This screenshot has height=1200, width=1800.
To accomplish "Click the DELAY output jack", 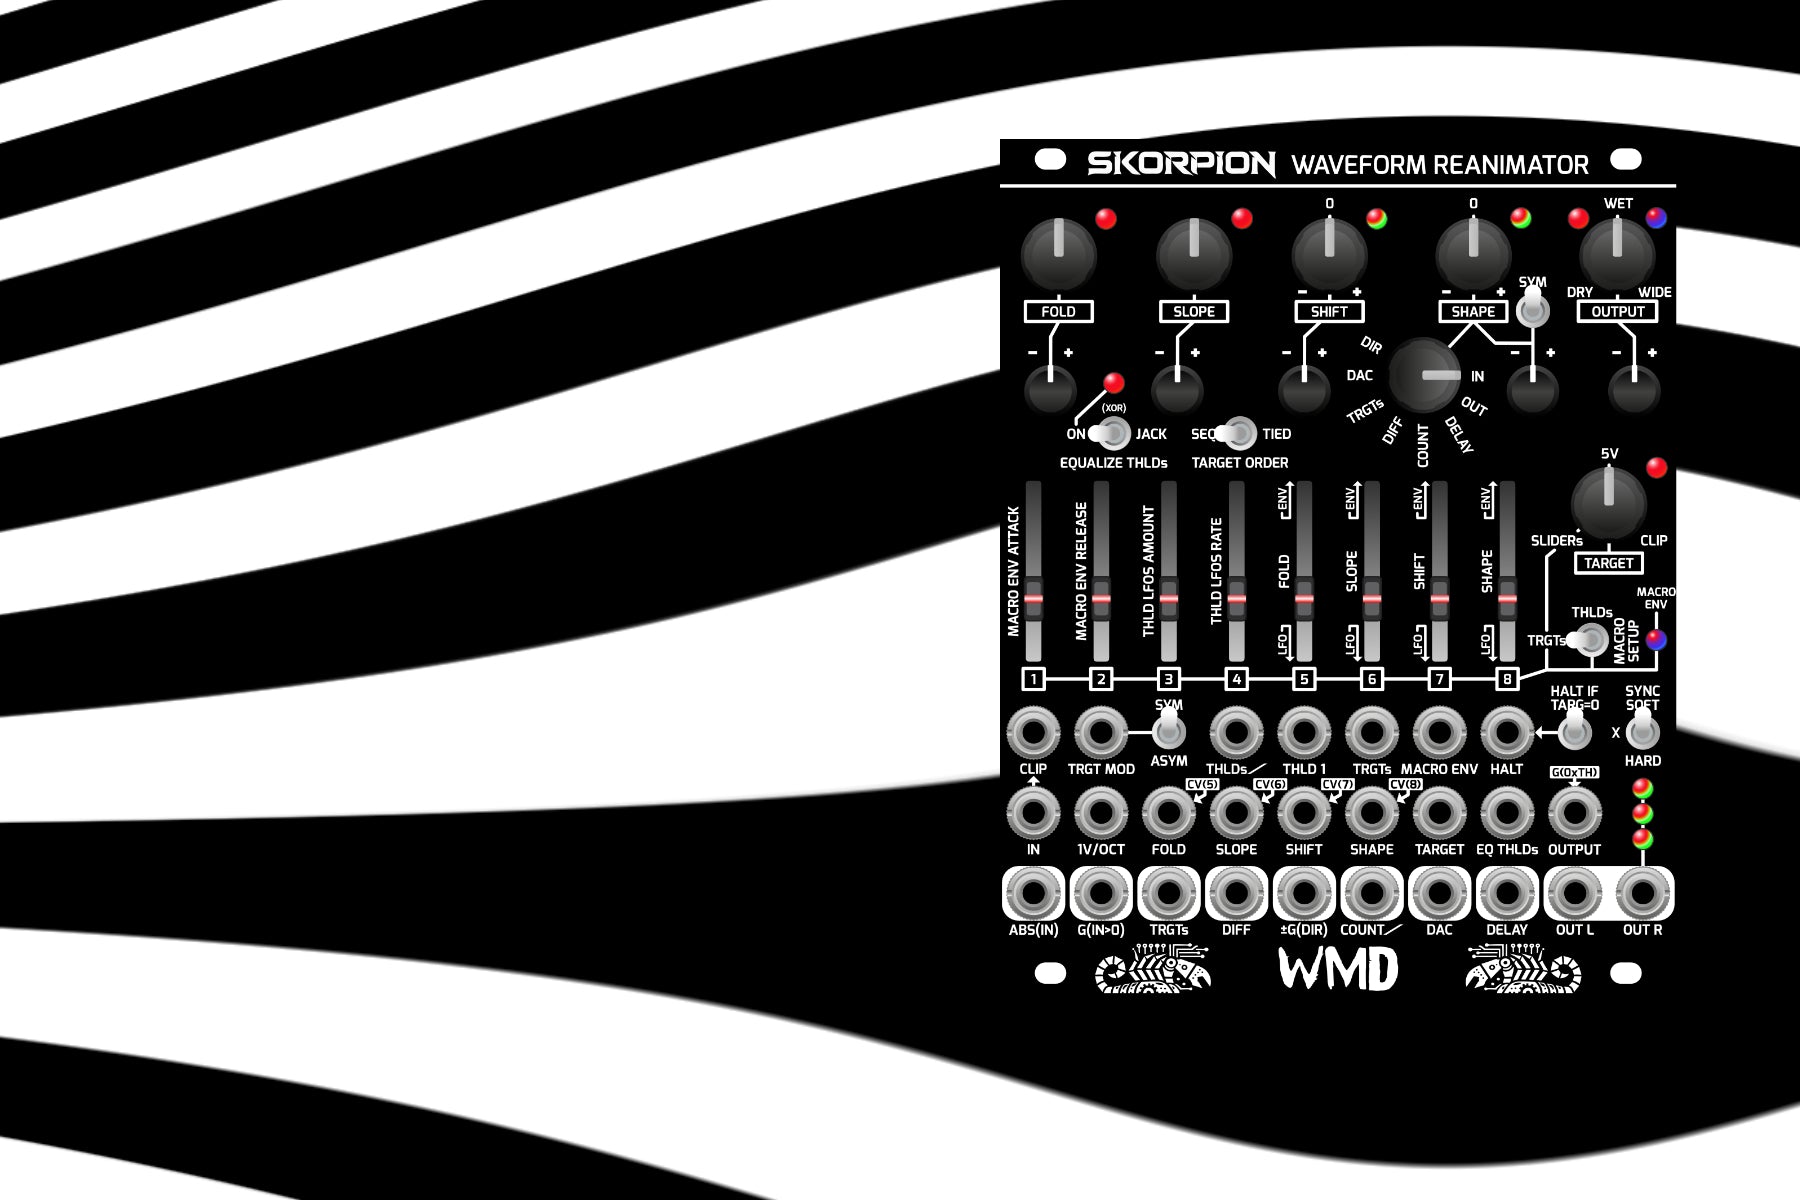I will [1507, 894].
